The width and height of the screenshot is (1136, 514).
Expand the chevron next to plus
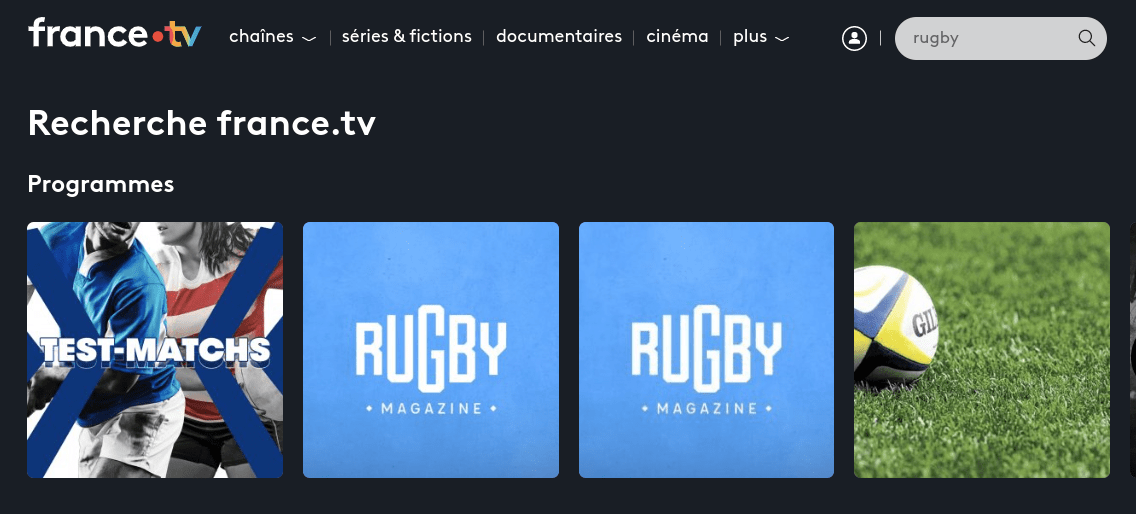pos(782,39)
